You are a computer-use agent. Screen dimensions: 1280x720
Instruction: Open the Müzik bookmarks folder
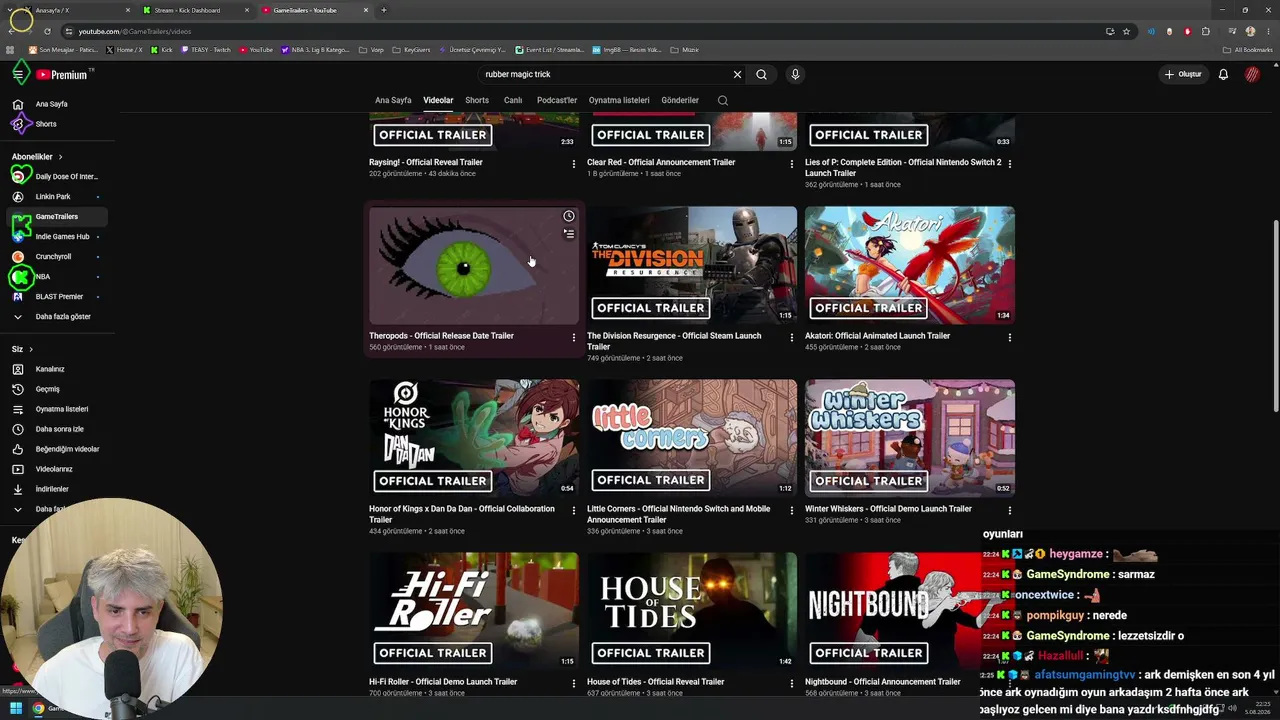(683, 50)
